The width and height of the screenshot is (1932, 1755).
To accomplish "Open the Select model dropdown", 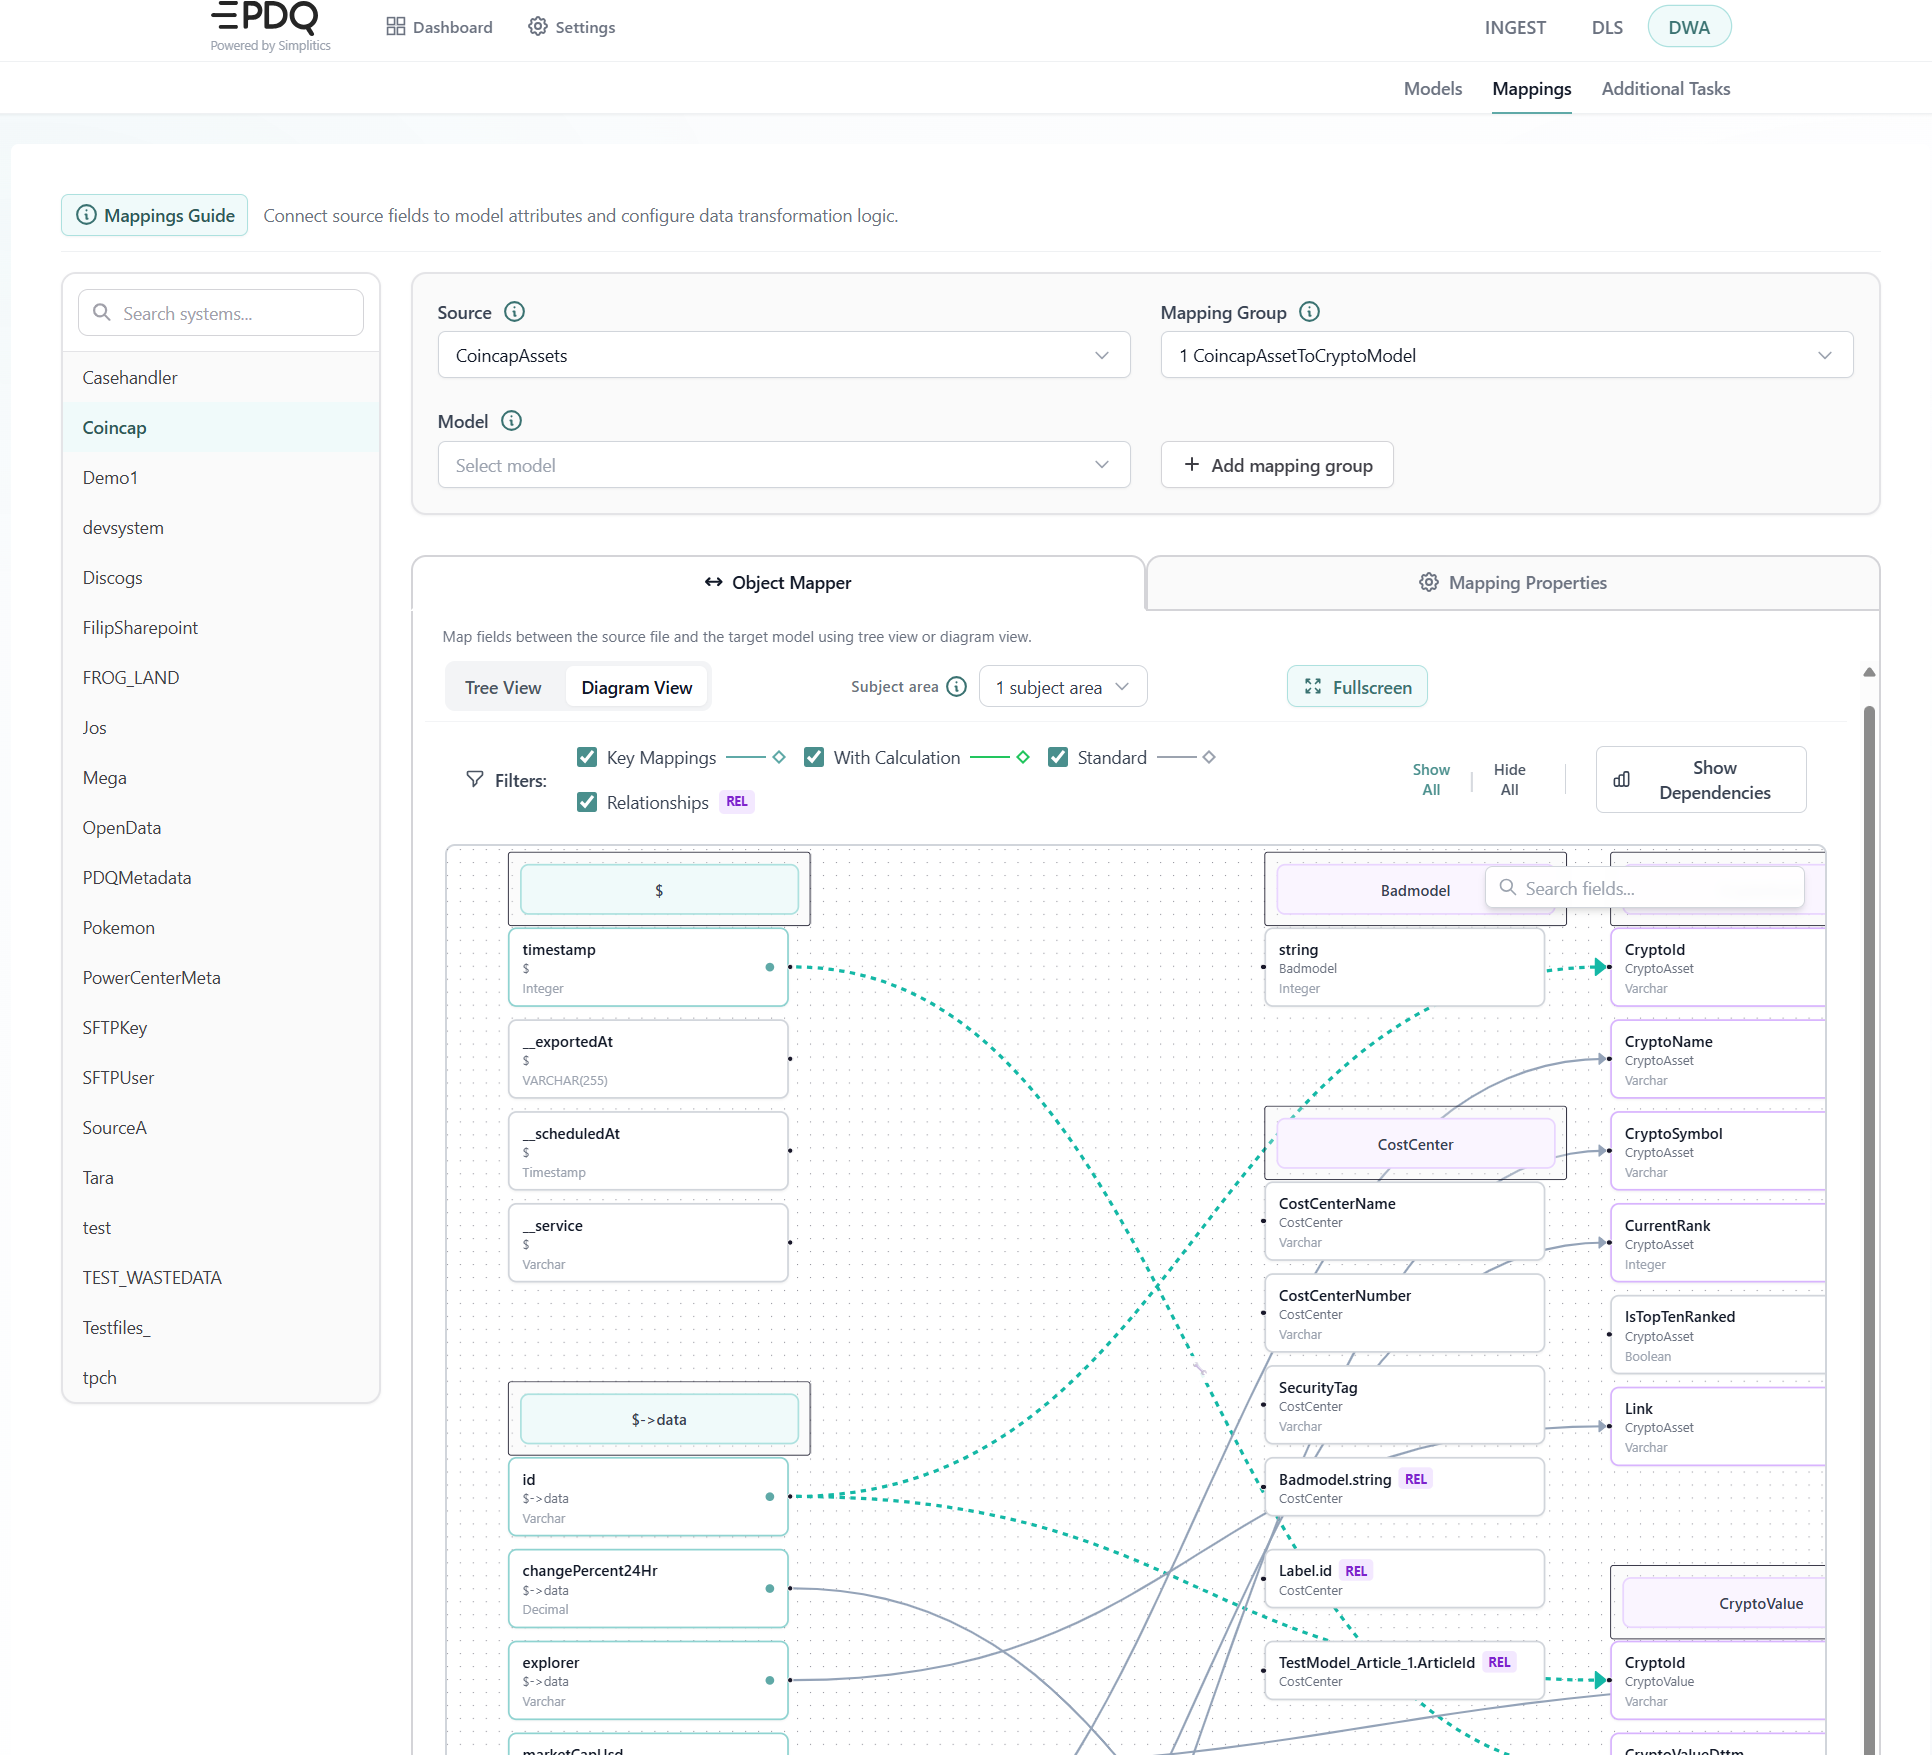I will click(x=784, y=465).
